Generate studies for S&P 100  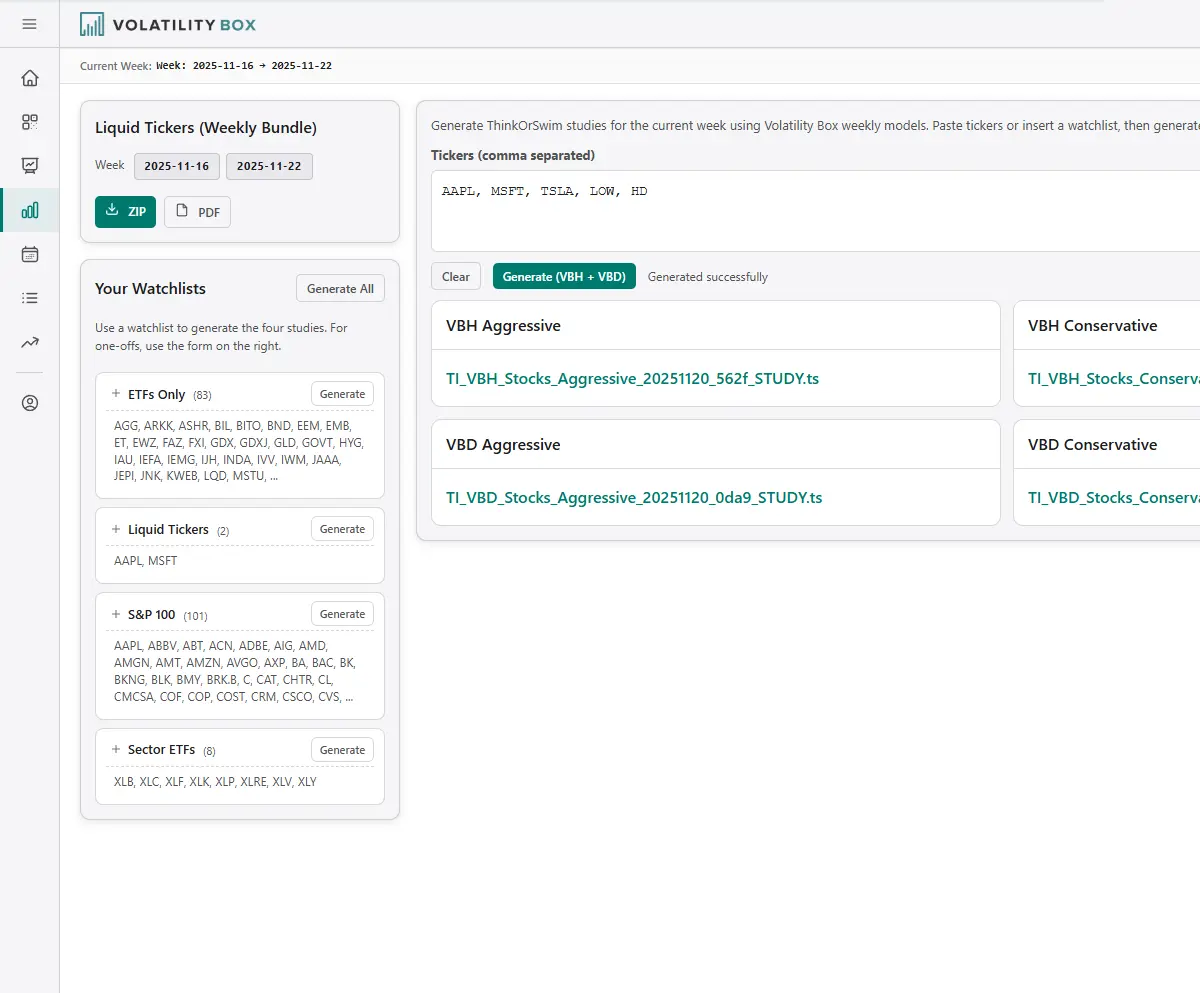(x=342, y=614)
